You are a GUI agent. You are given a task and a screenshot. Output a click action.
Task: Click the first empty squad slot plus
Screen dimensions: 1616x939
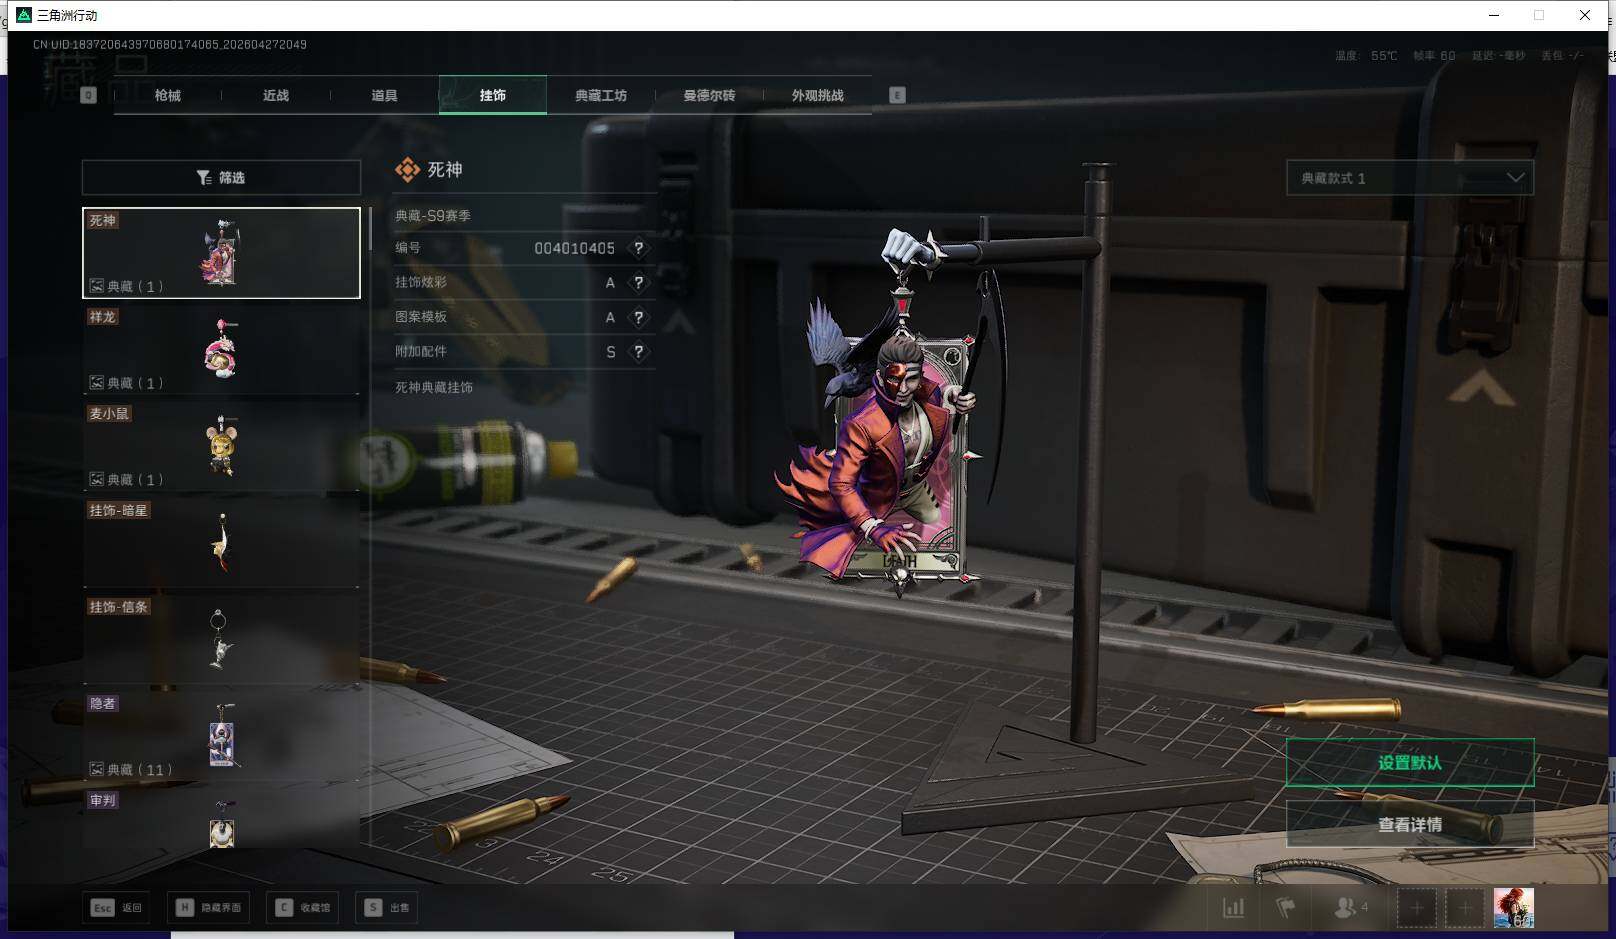1417,908
